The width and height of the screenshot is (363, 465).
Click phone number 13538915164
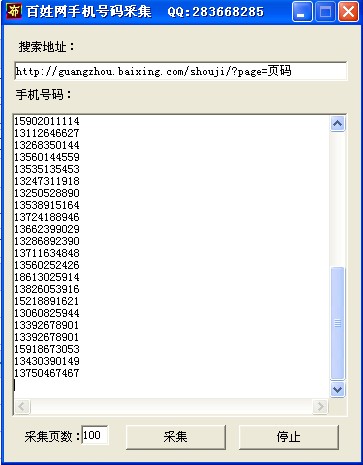[x=47, y=205]
